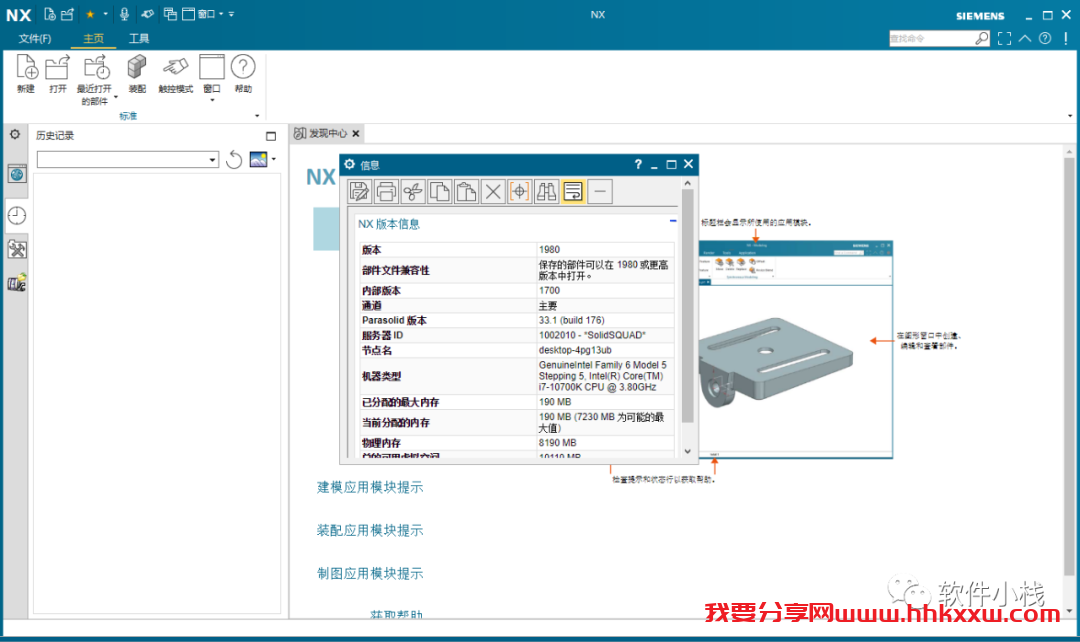Viewport: 1080px width, 642px height.
Task: Click Paste icon in 信息 window
Action: (466, 191)
